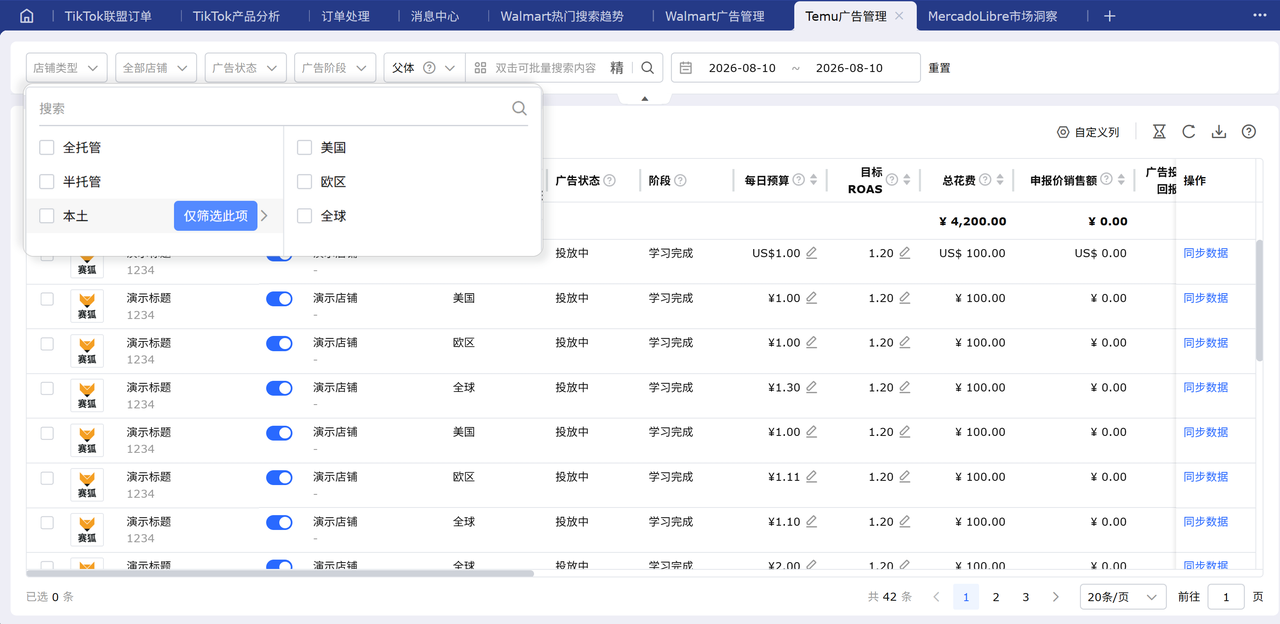This screenshot has width=1280, height=624.
Task: Edit target ROAS in the ¥1.30 row
Action: (x=904, y=387)
